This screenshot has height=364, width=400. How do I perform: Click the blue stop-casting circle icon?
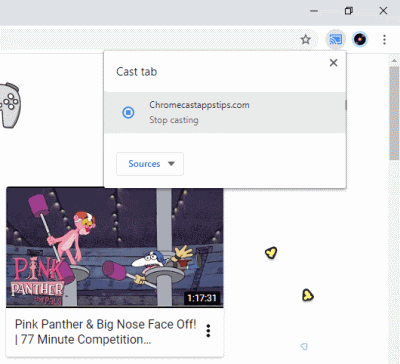click(128, 112)
